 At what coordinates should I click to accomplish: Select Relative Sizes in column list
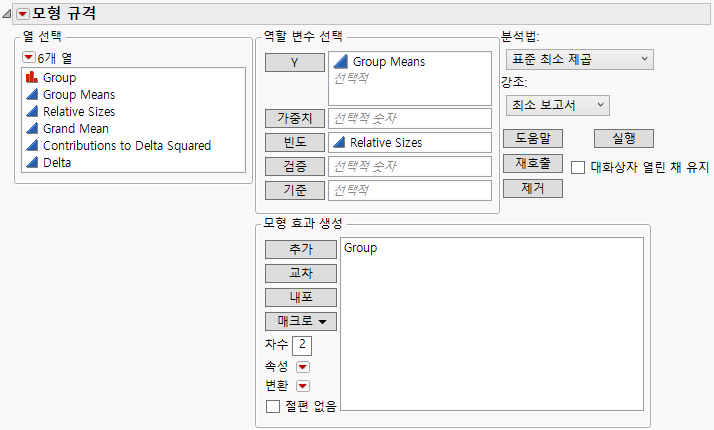coord(79,111)
